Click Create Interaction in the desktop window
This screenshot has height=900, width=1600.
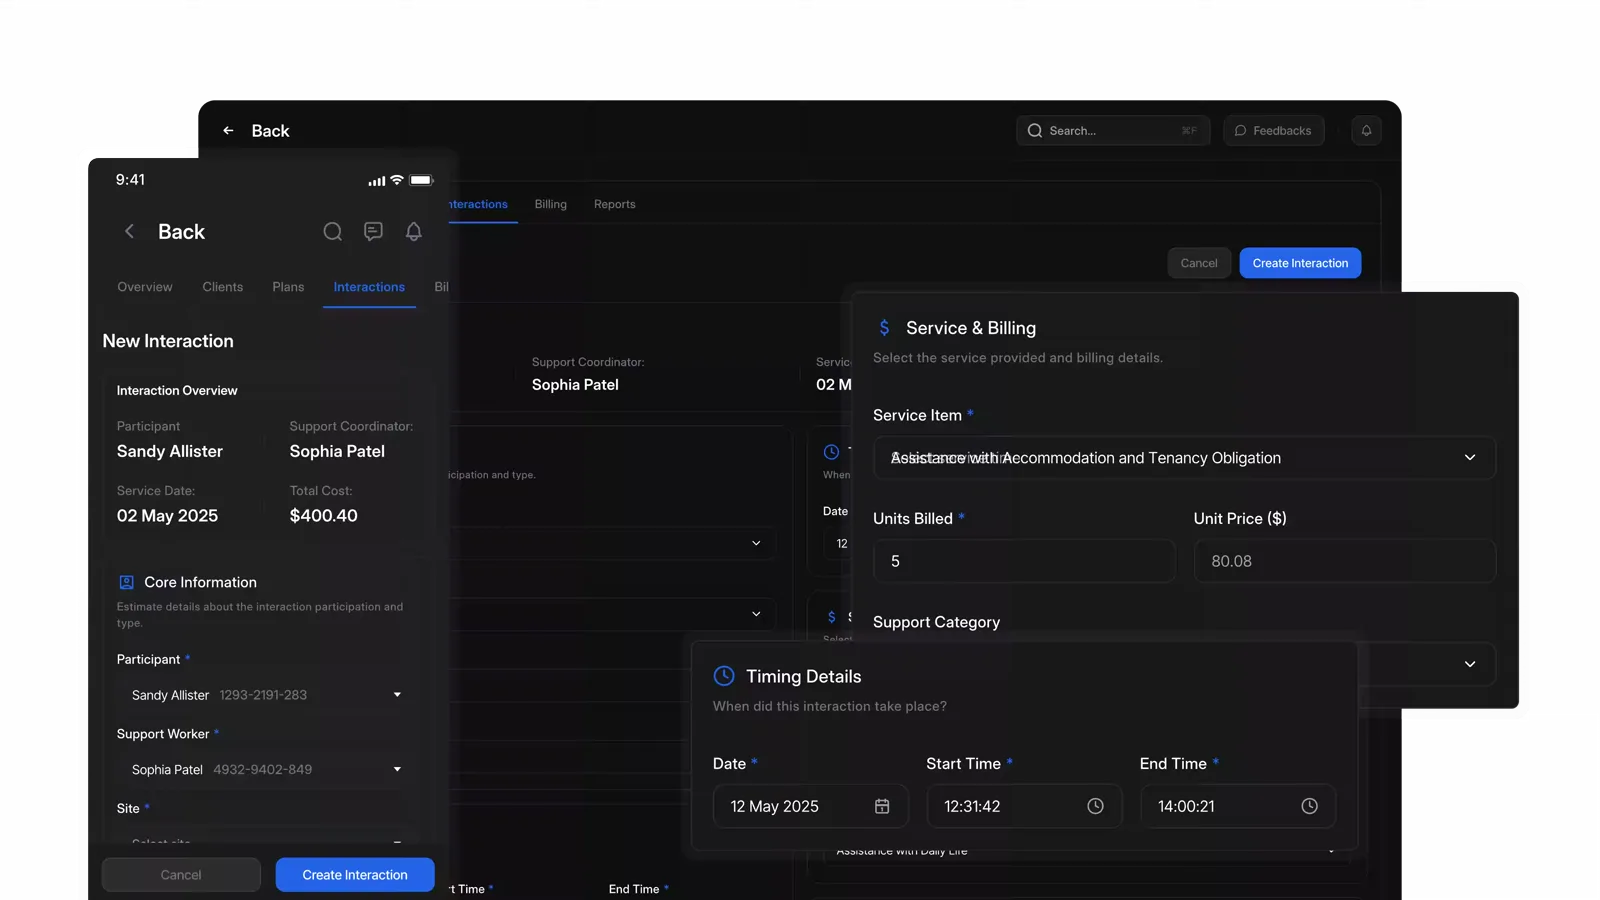1300,263
